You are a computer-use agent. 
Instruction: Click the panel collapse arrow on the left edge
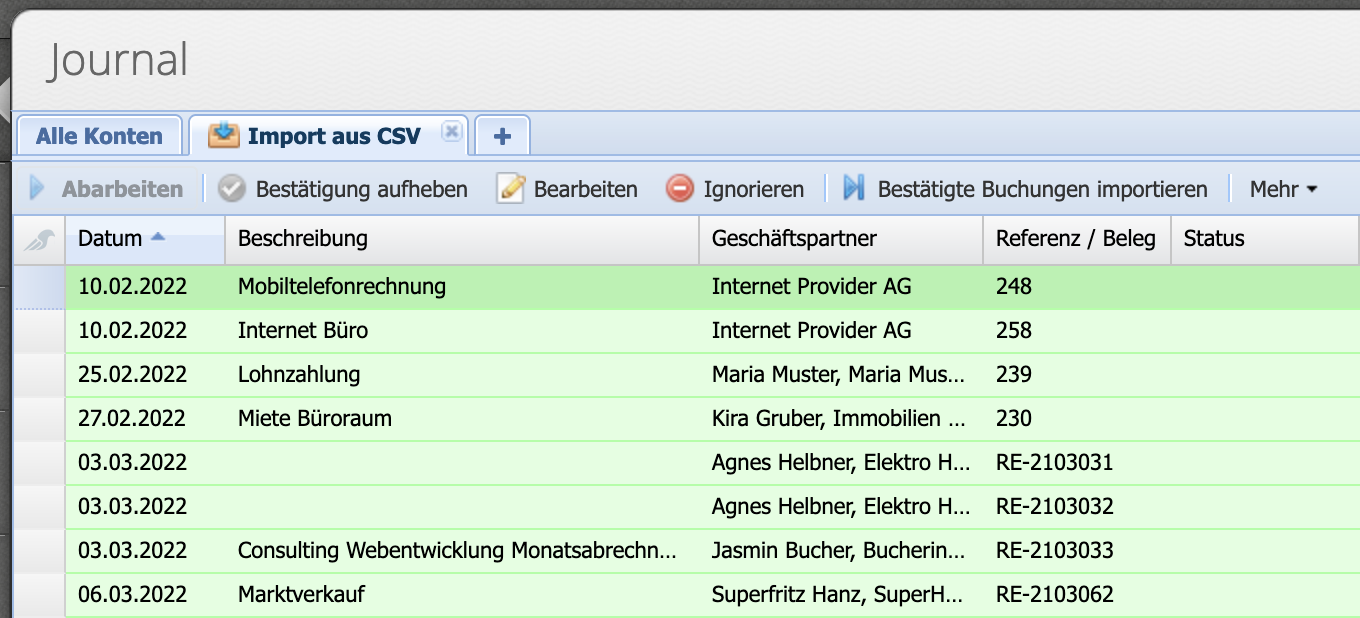(x=7, y=94)
